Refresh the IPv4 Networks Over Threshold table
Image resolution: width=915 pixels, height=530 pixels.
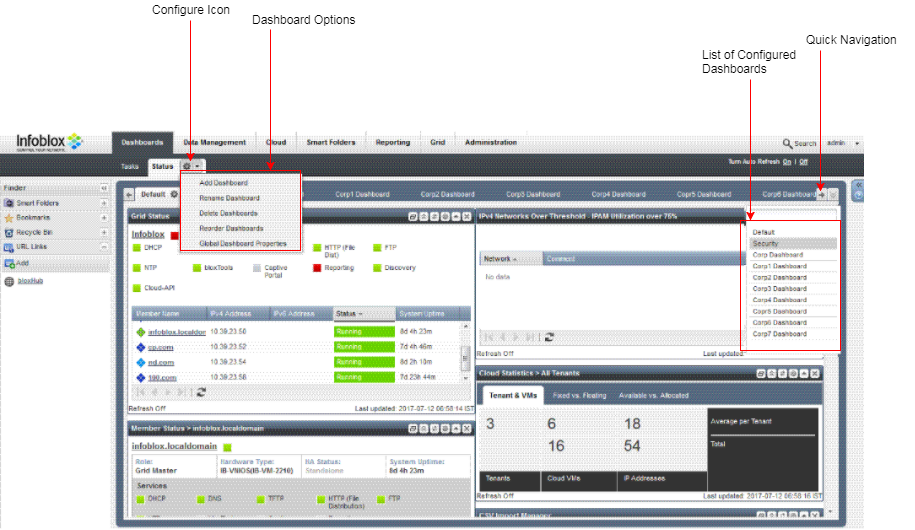click(549, 337)
